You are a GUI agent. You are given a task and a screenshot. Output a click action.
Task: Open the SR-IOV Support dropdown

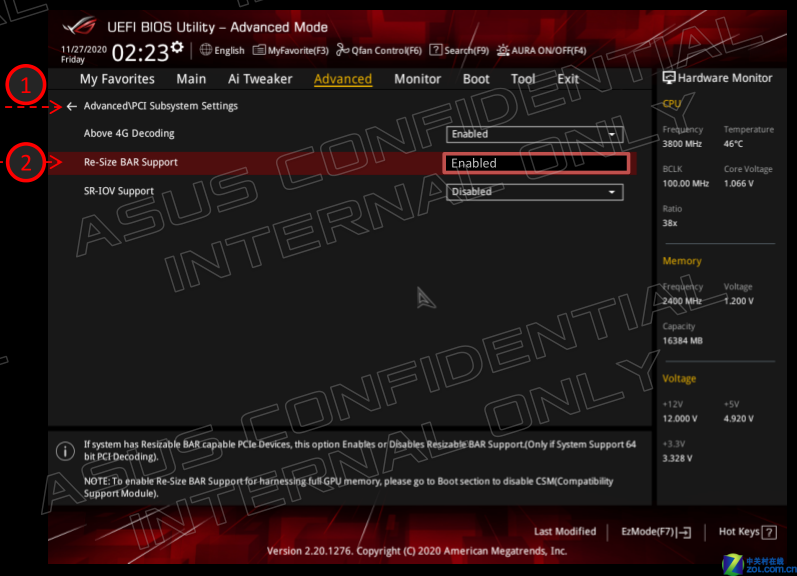[534, 192]
